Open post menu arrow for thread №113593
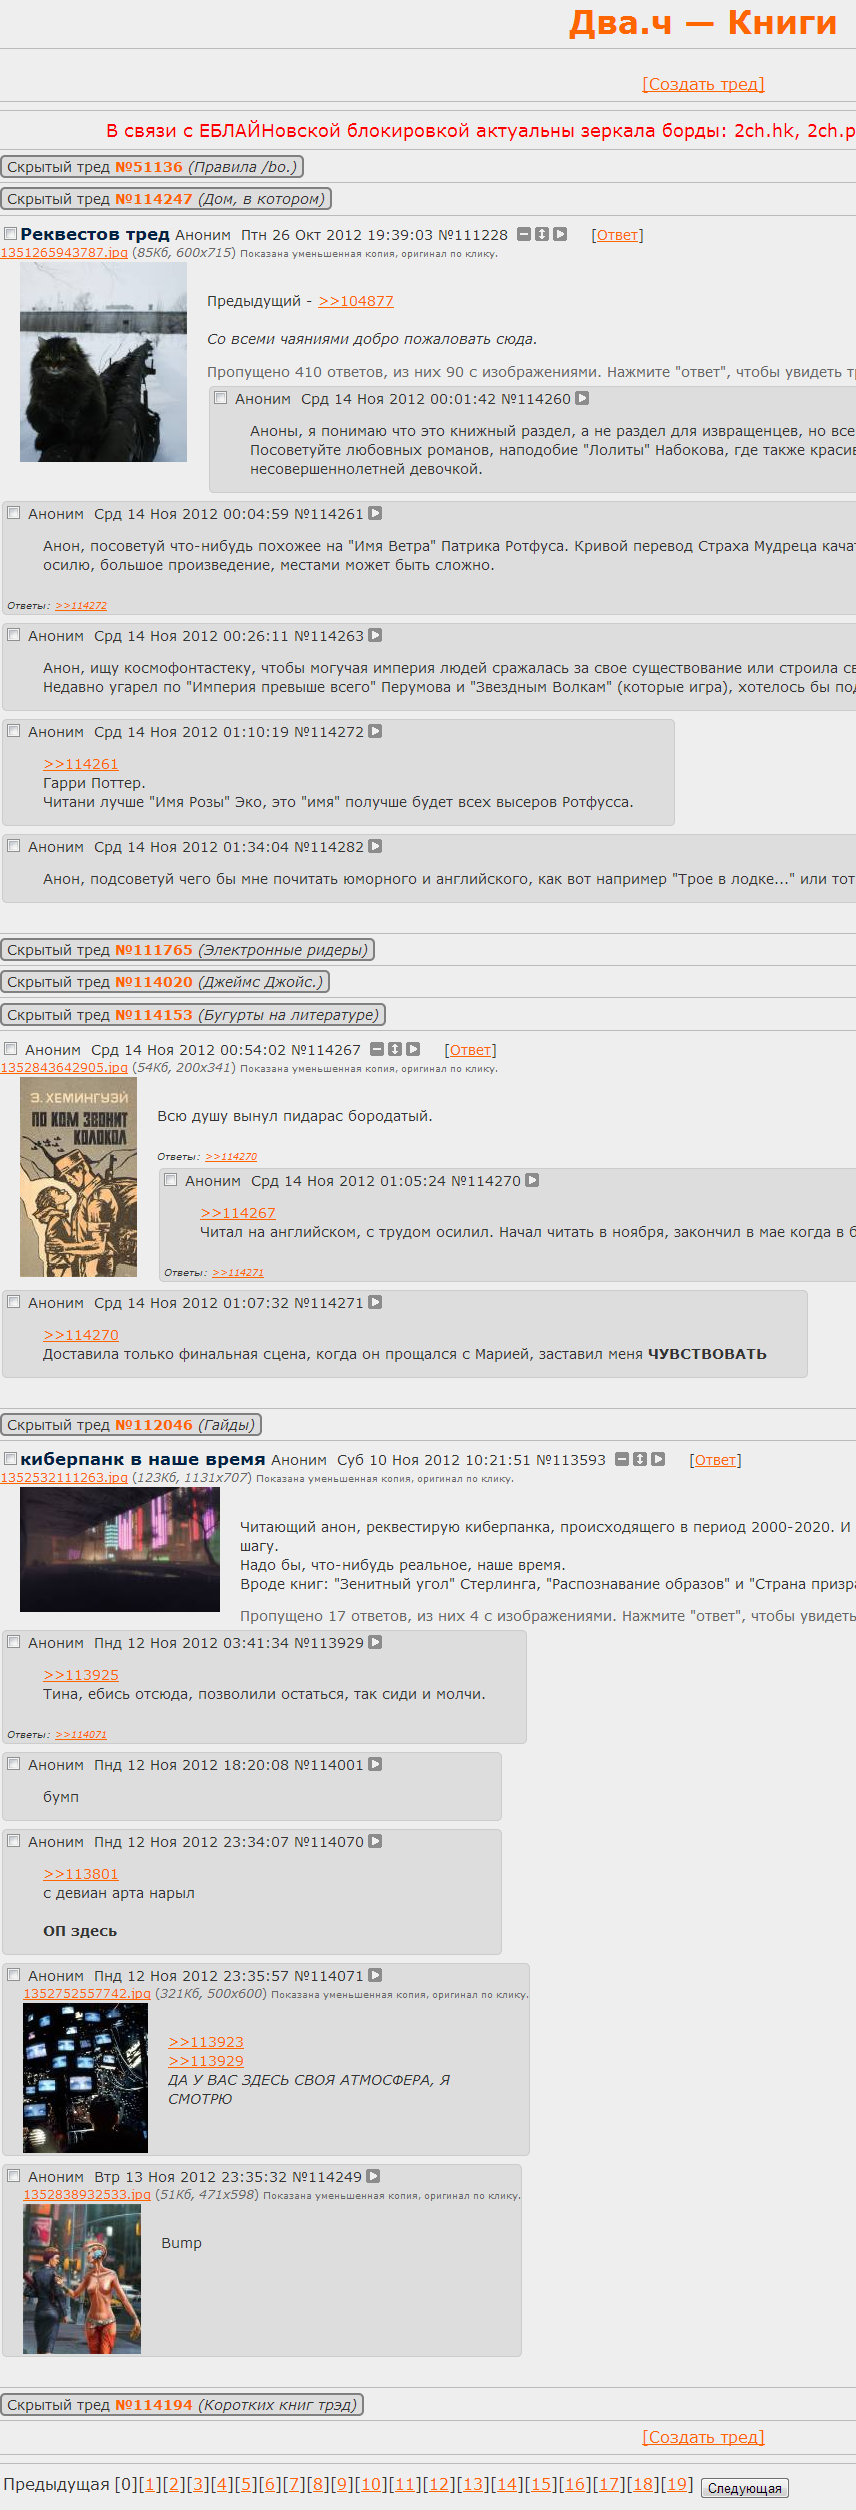Image resolution: width=856 pixels, height=2510 pixels. [x=658, y=1459]
